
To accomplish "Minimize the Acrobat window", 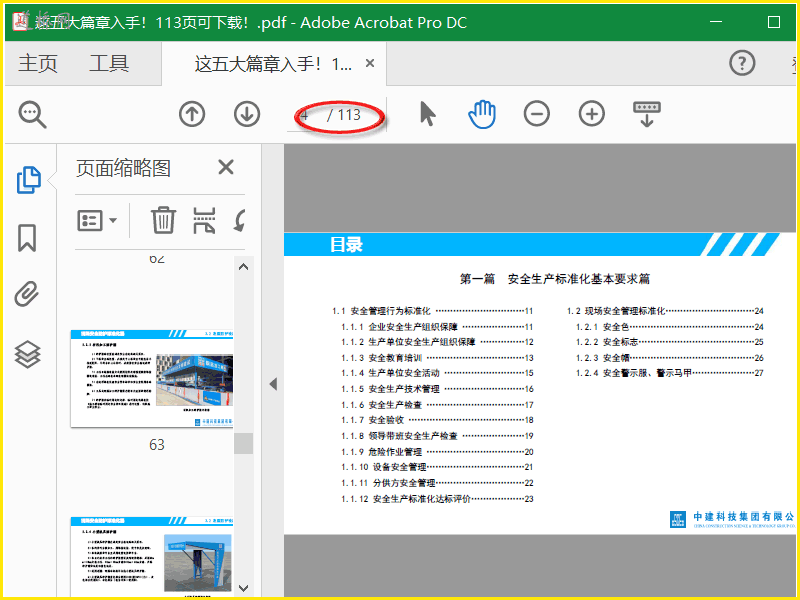I will 716,22.
